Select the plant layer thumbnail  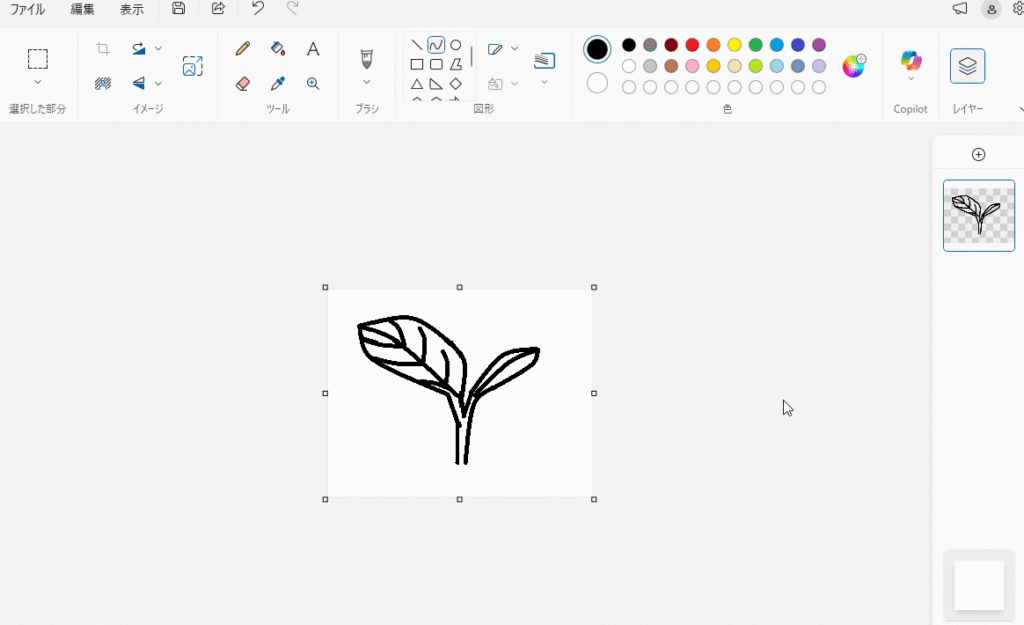tap(979, 216)
